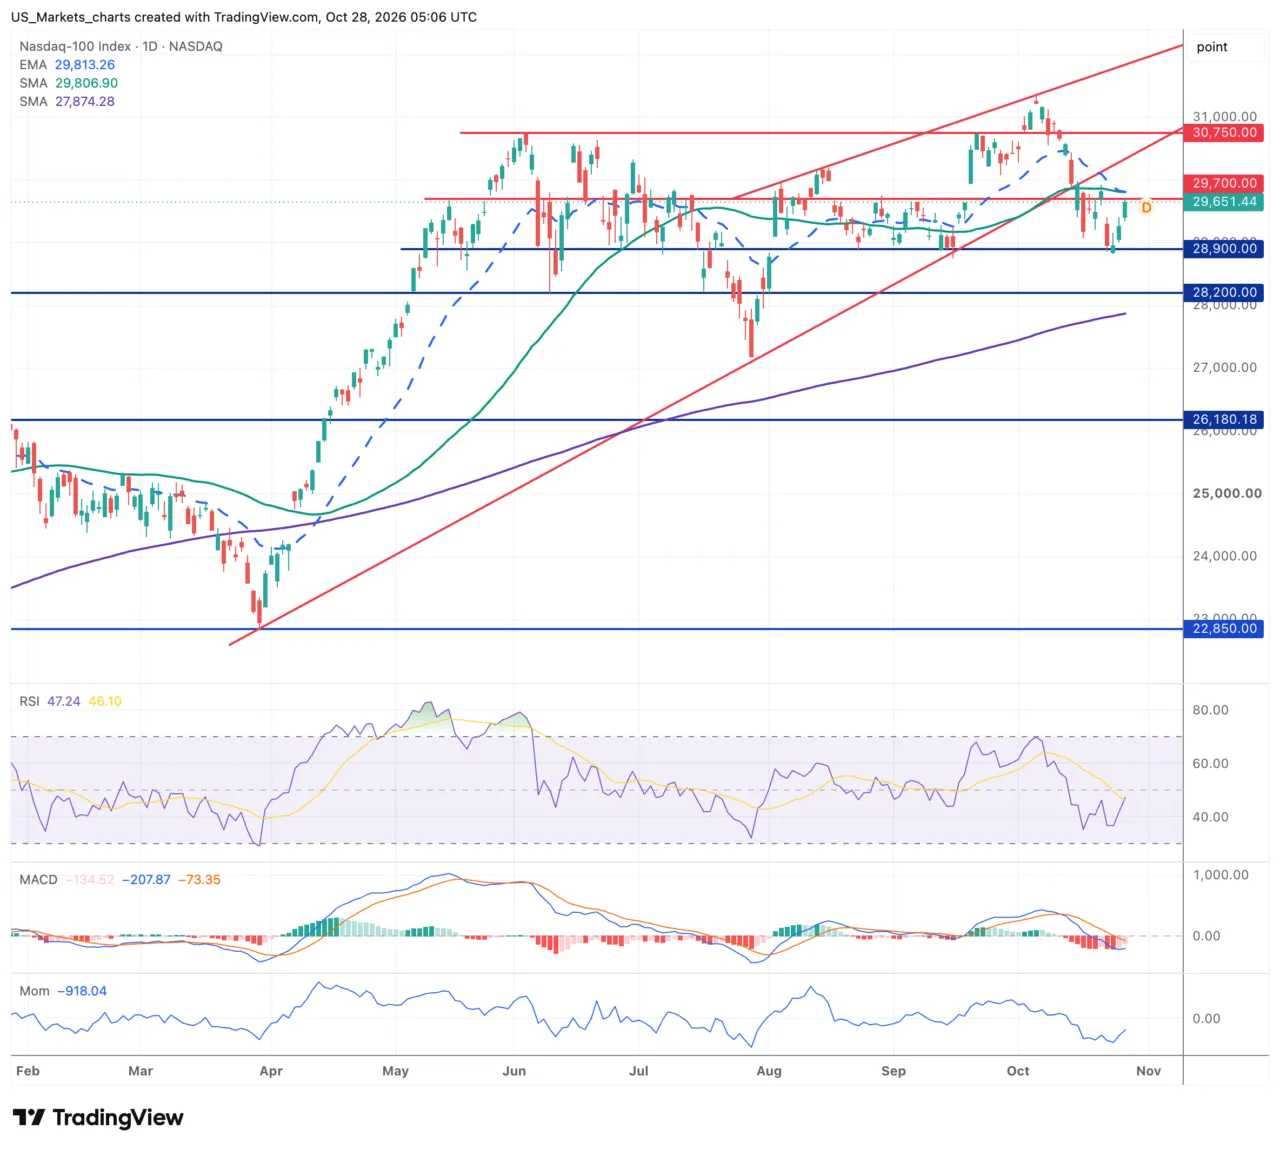Click the 24,000.00 price axis label

(1225, 556)
